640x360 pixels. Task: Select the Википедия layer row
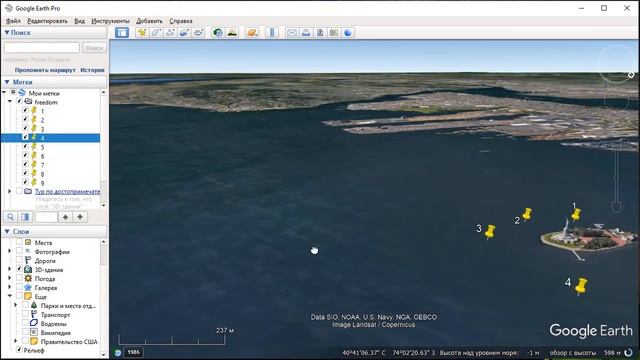[x=56, y=333]
